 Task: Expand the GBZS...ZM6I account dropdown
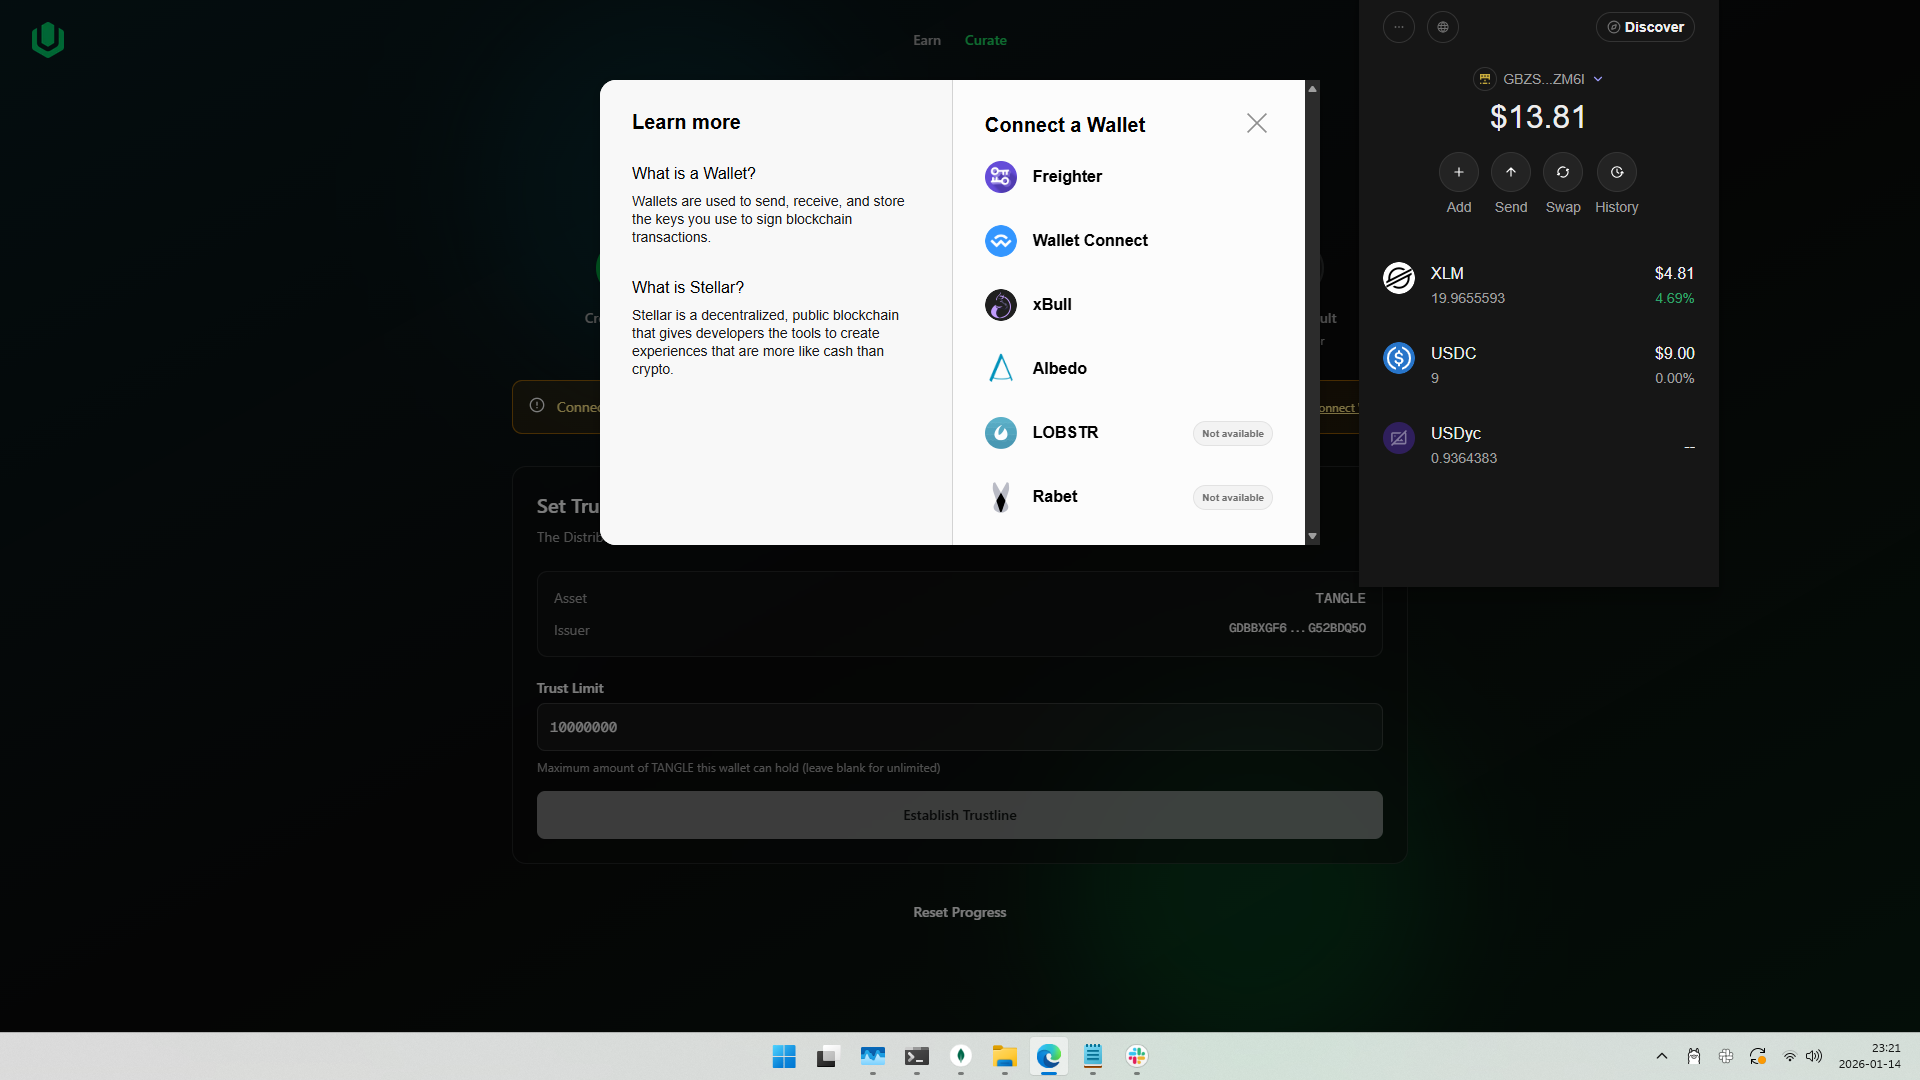coord(1543,79)
